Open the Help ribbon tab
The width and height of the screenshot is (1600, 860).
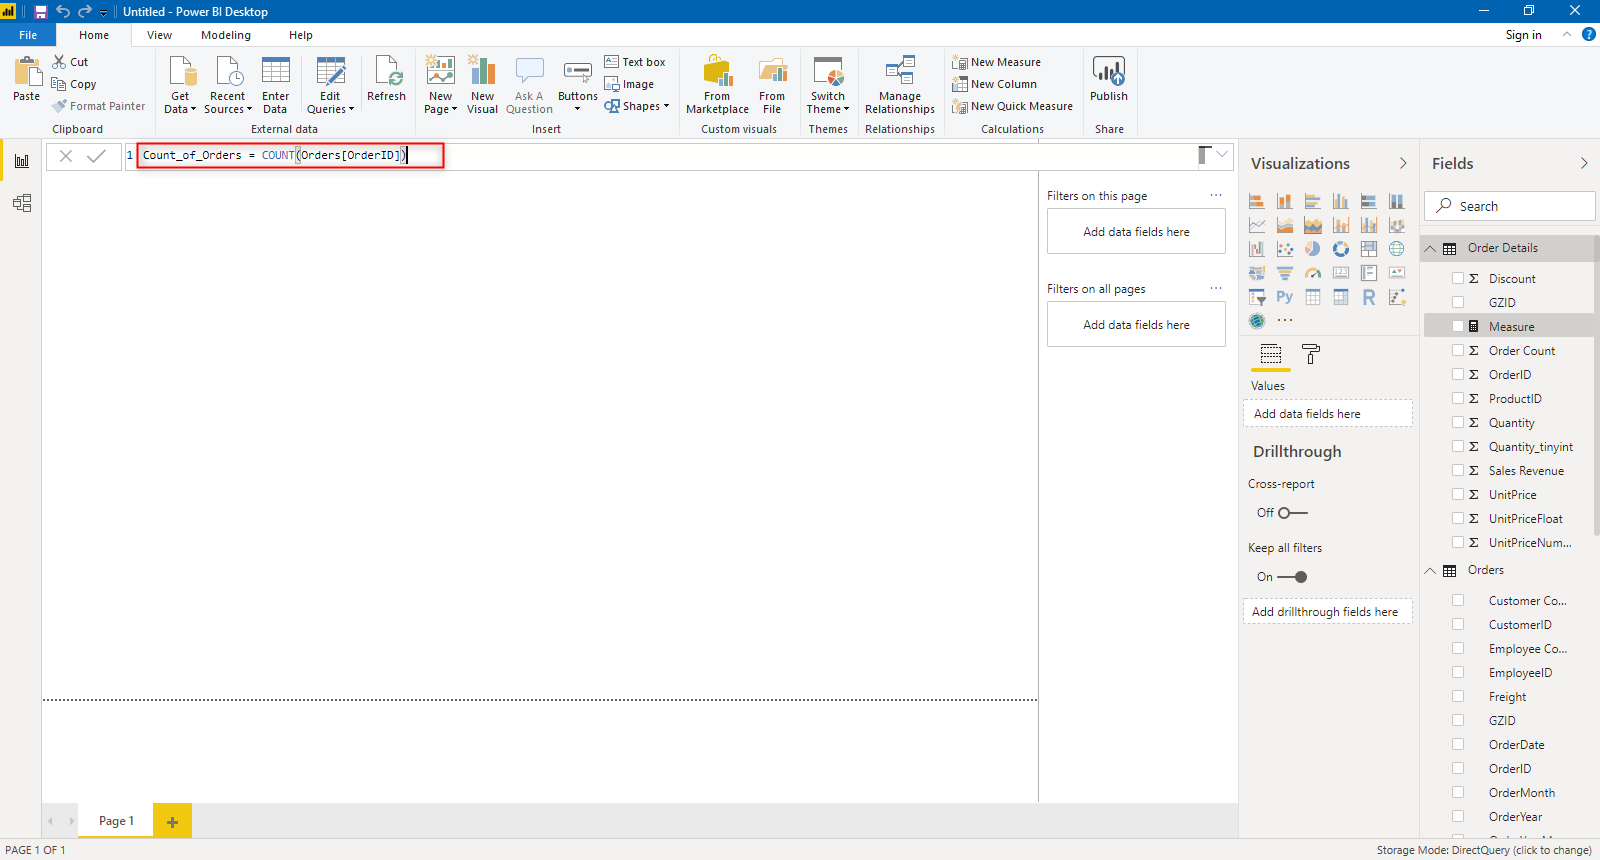(x=301, y=35)
